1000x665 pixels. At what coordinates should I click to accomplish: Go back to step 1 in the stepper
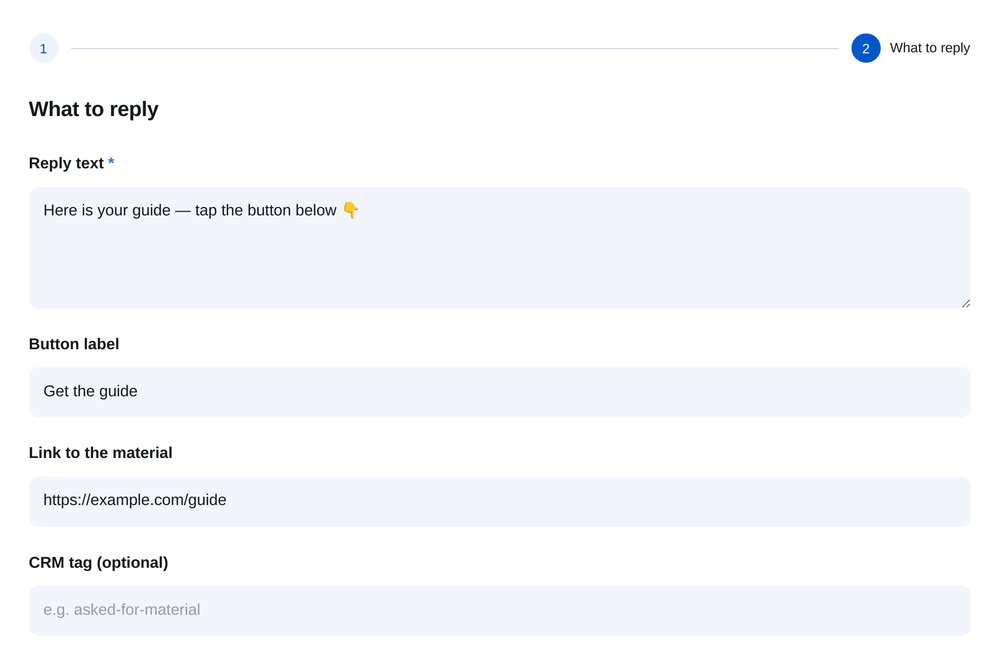pos(43,48)
